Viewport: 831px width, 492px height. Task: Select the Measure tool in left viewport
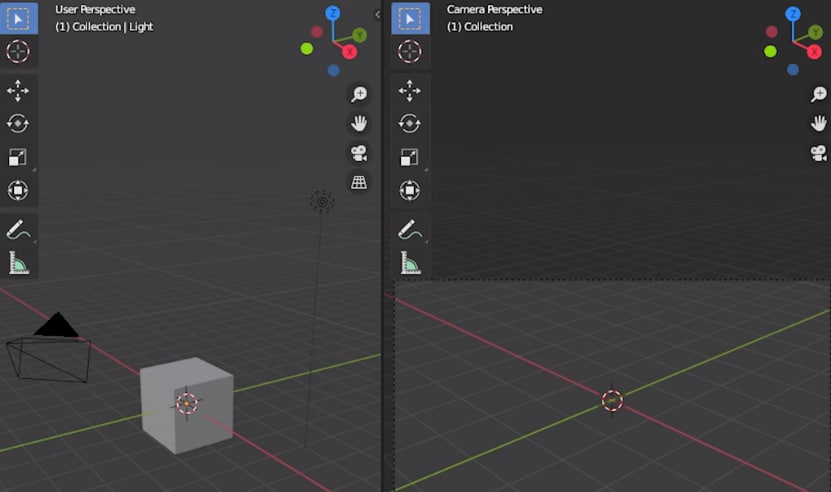tap(19, 263)
